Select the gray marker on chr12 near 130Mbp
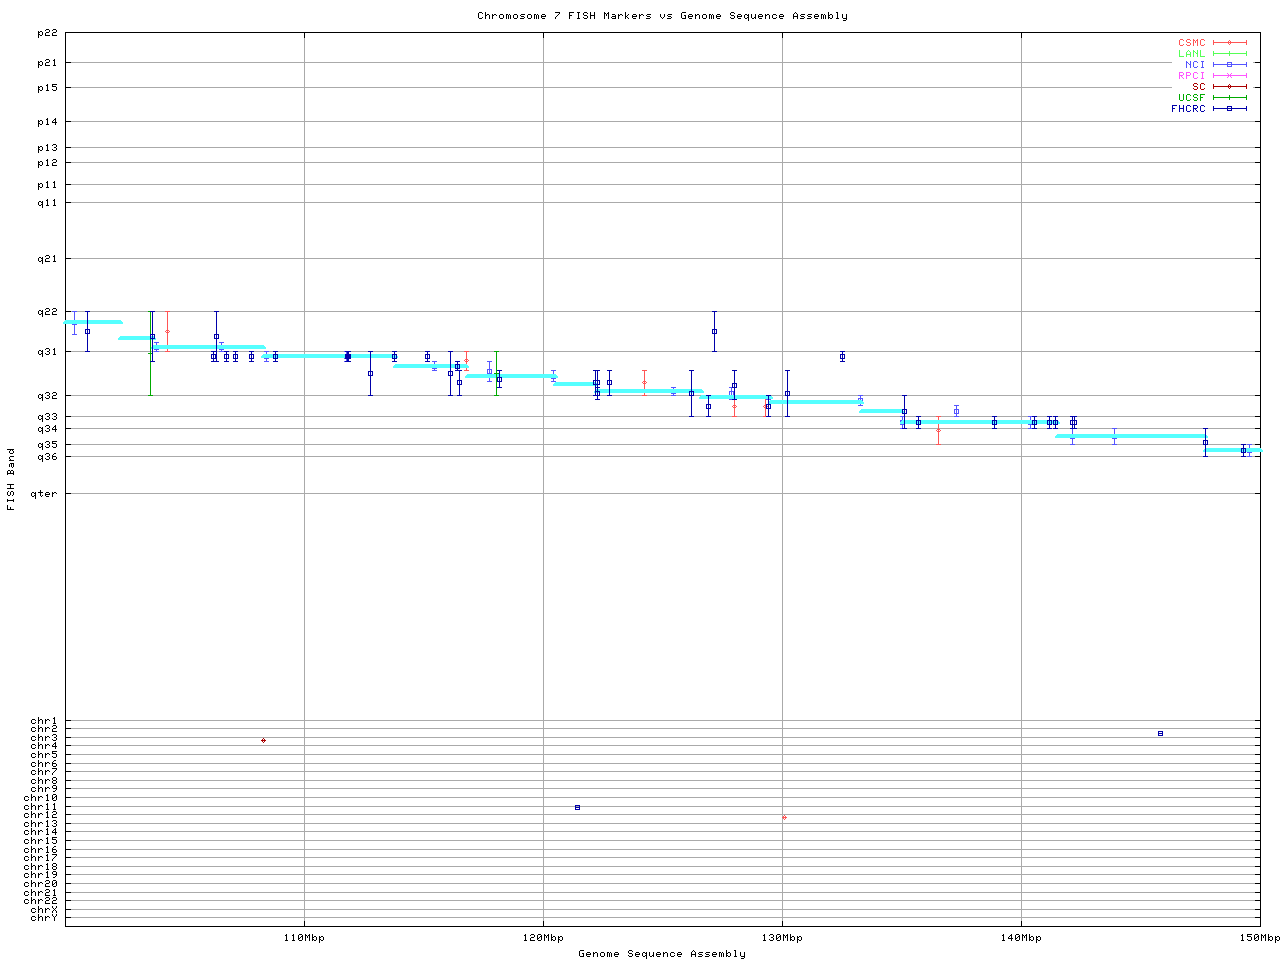 tap(784, 817)
